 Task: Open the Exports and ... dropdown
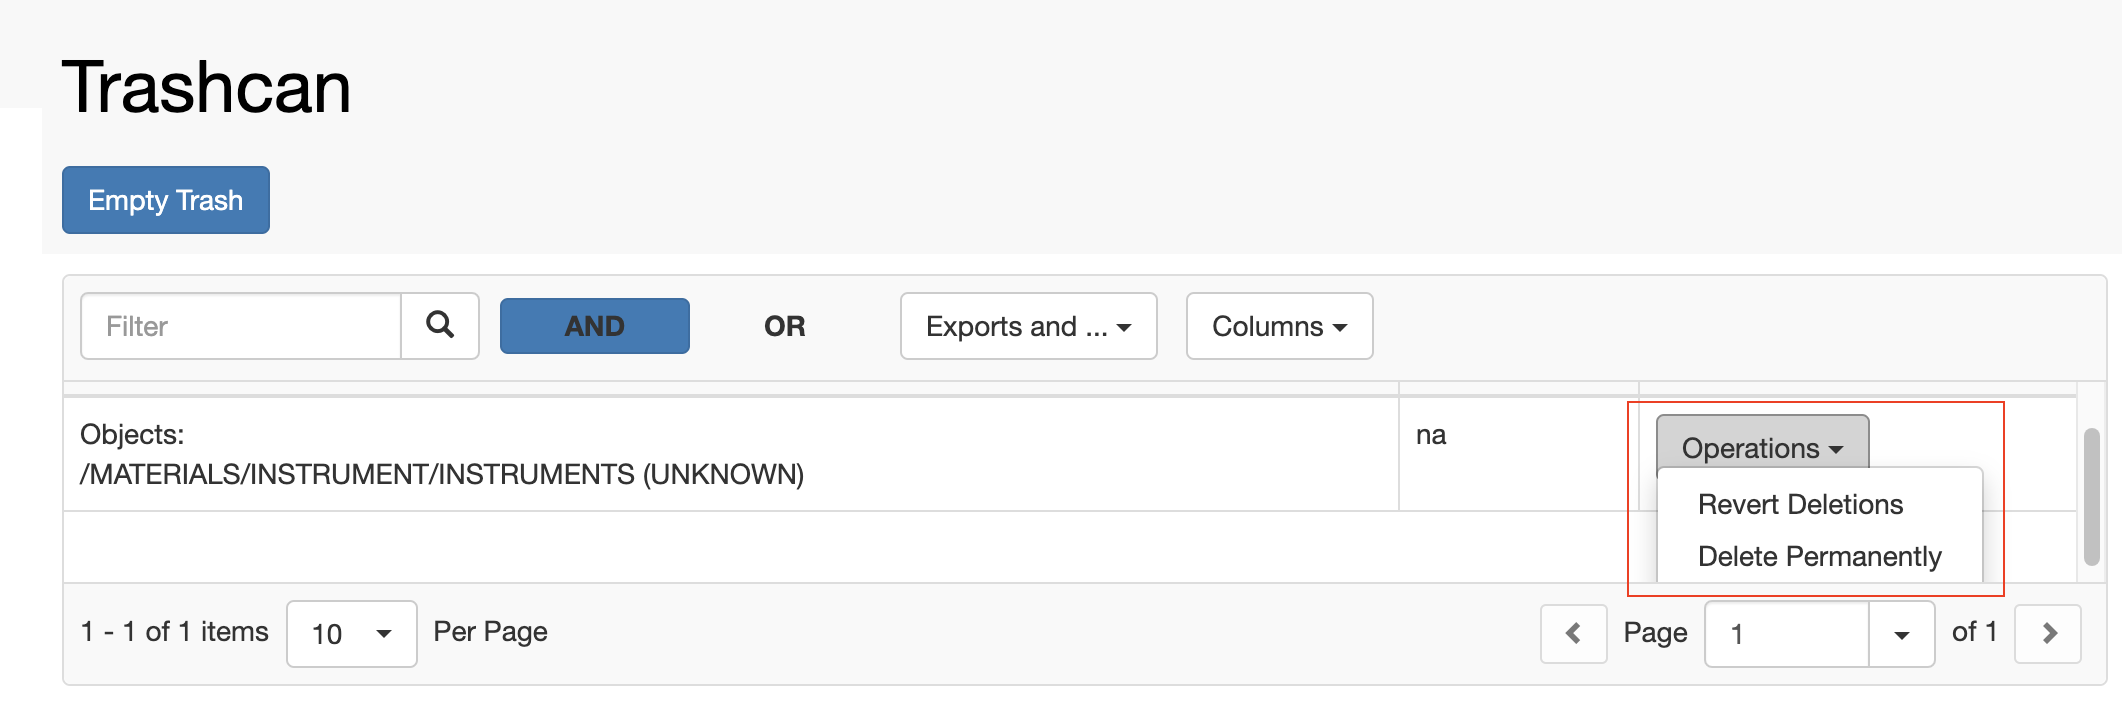[x=1028, y=326]
